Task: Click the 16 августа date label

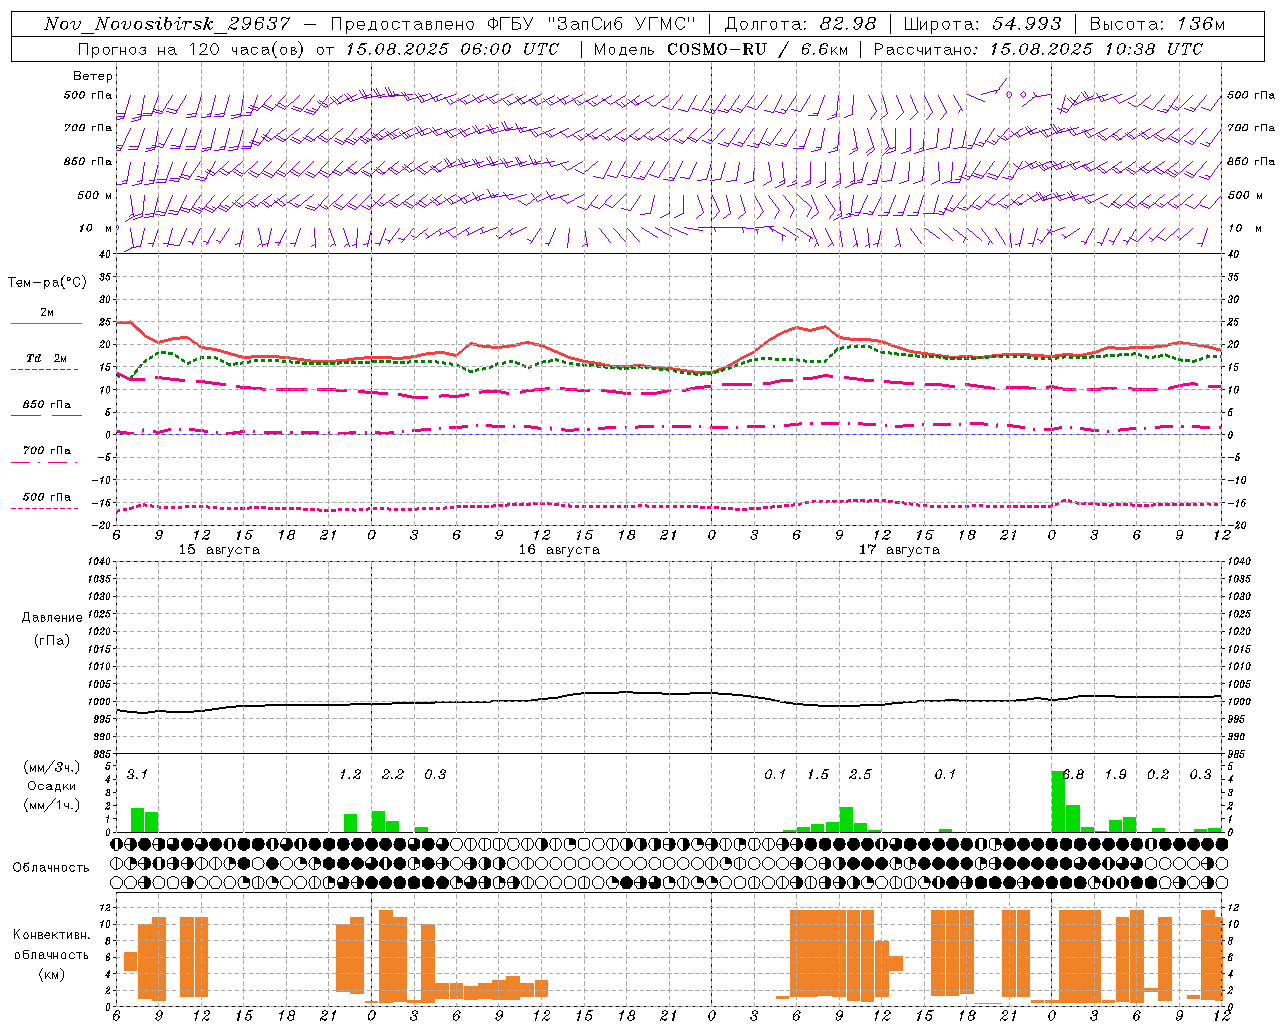Action: pyautogui.click(x=559, y=550)
